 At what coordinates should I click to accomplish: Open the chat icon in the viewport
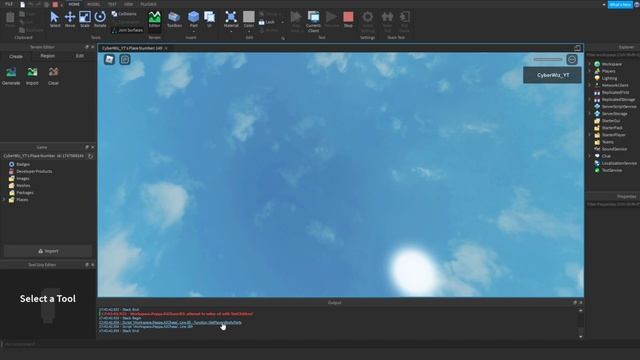(x=125, y=60)
